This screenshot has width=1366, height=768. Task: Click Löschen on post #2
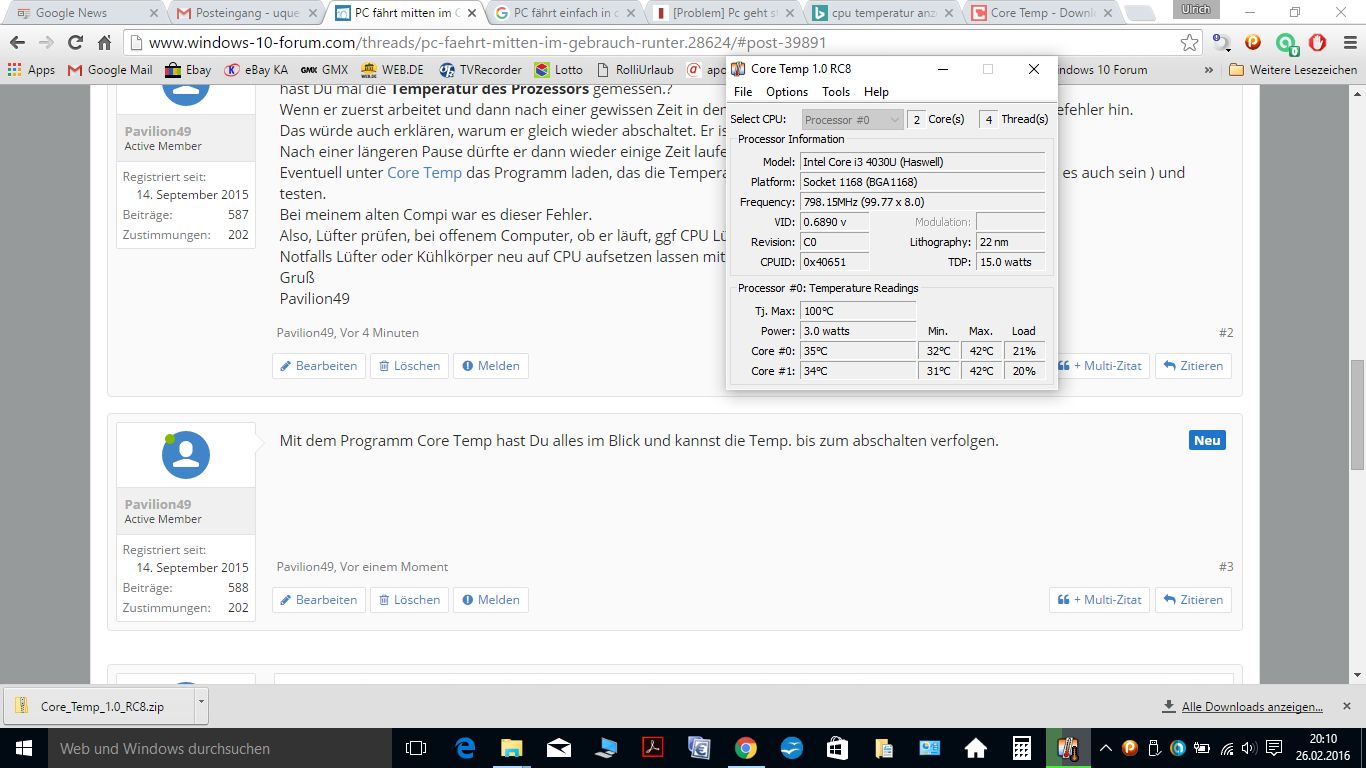pos(409,366)
